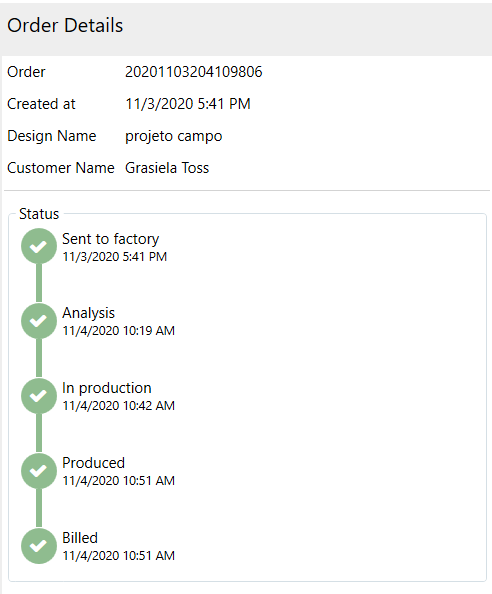Click the Order Details header title
Screen dimensions: 492x594
click(x=65, y=25)
